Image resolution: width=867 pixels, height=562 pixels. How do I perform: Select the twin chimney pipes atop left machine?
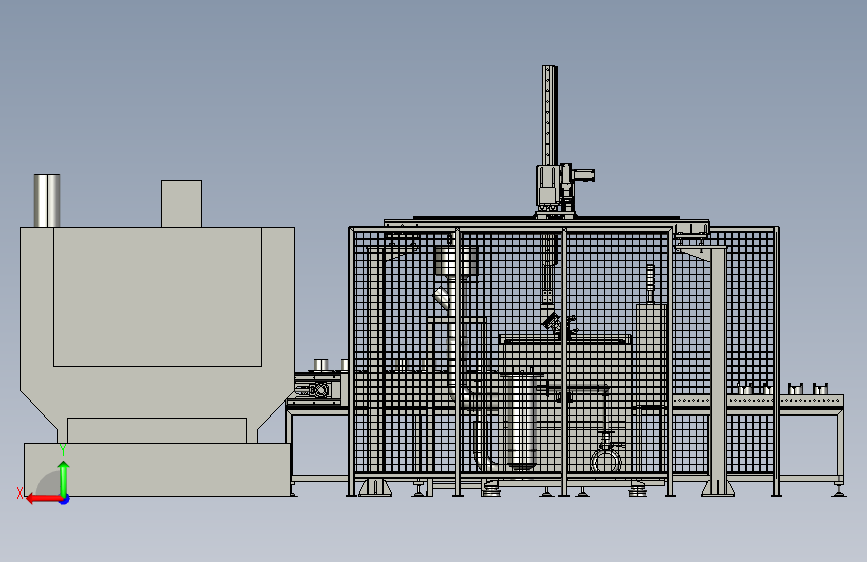pos(47,200)
